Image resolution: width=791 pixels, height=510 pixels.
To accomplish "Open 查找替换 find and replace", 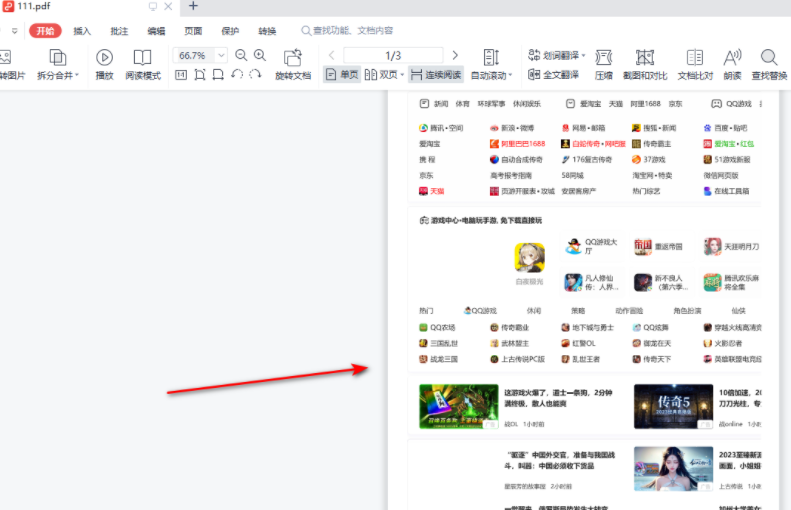I will [x=769, y=65].
